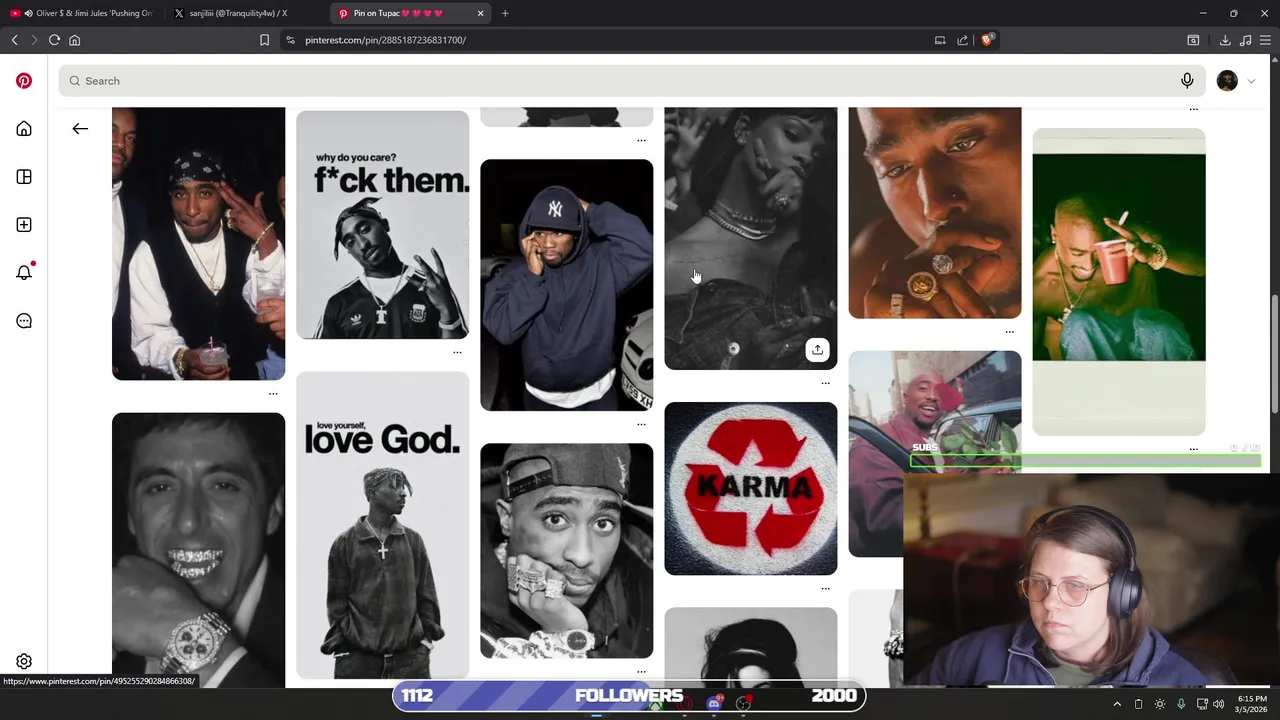This screenshot has width=1280, height=720.
Task: Open the NY cap navy hoodie pin
Action: (566, 285)
